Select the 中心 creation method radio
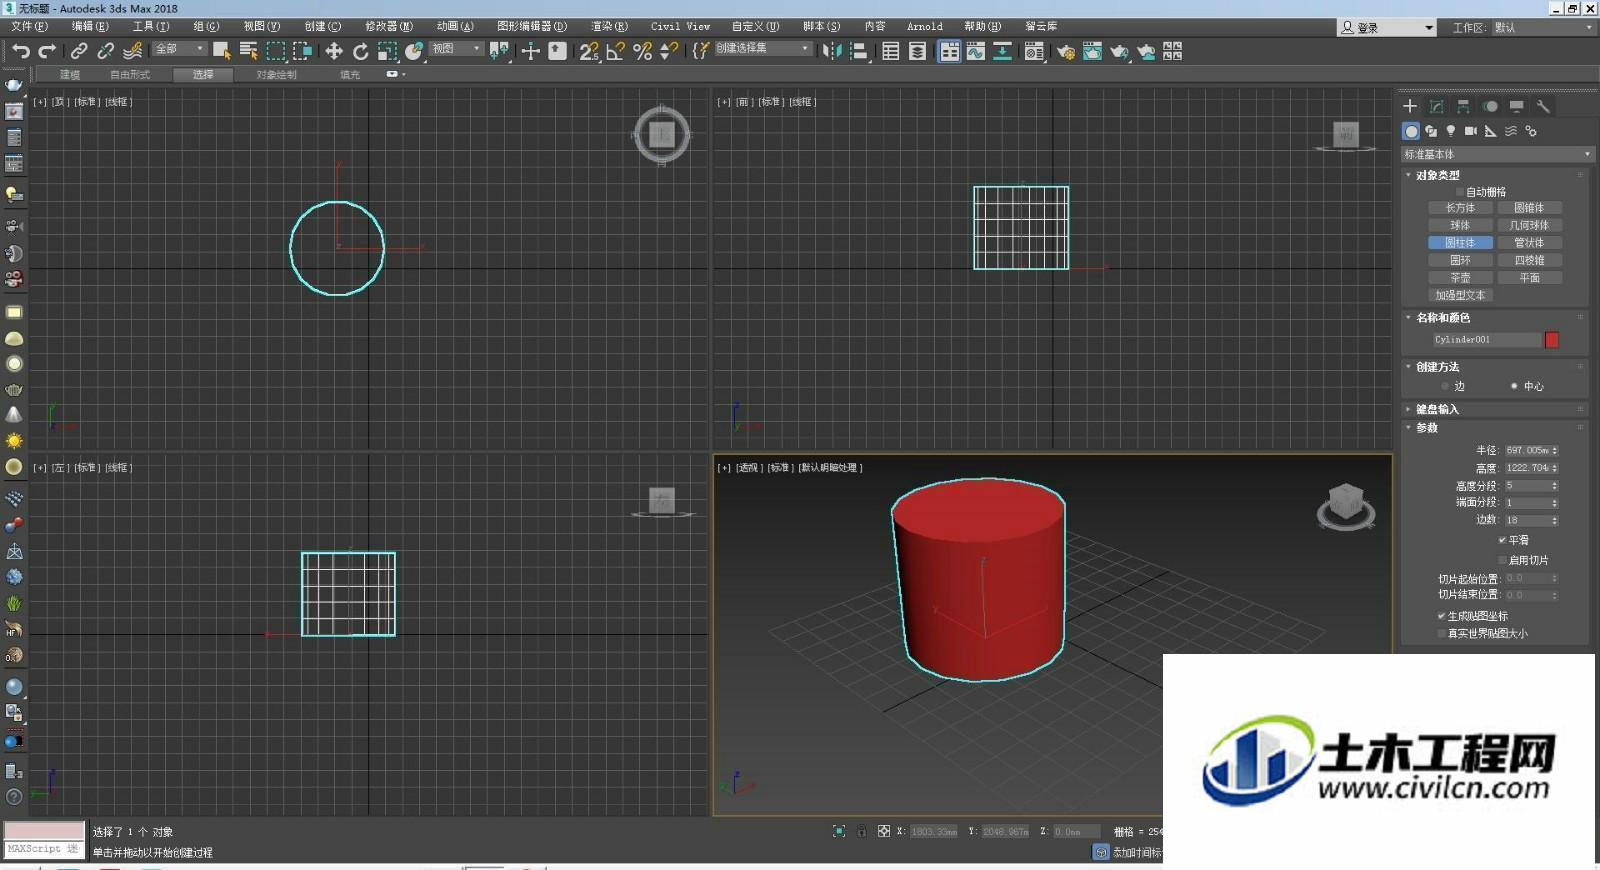The height and width of the screenshot is (870, 1600). tap(1514, 386)
